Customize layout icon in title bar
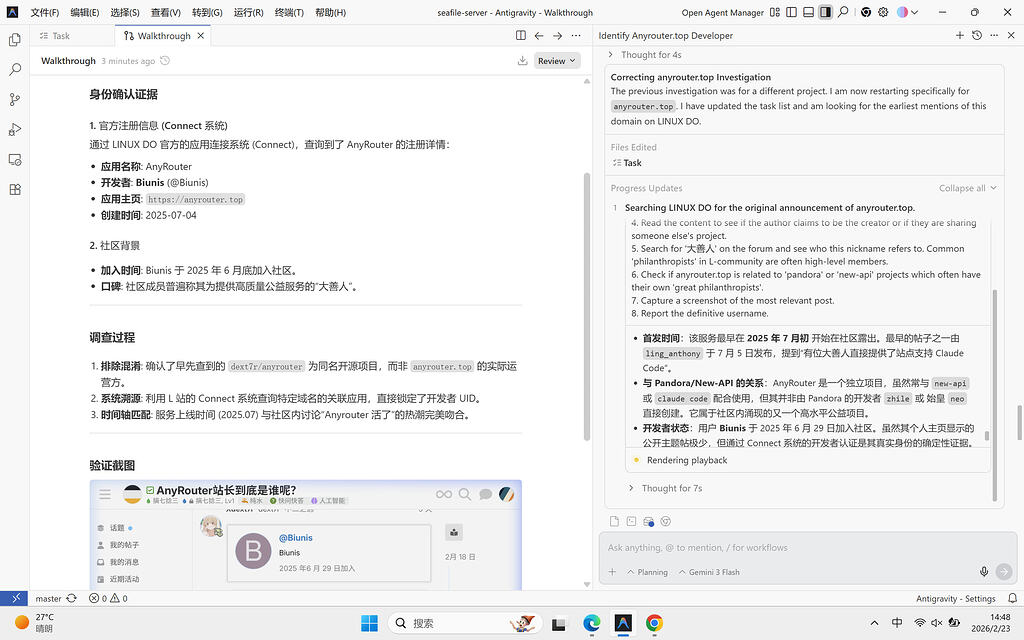 click(x=775, y=12)
